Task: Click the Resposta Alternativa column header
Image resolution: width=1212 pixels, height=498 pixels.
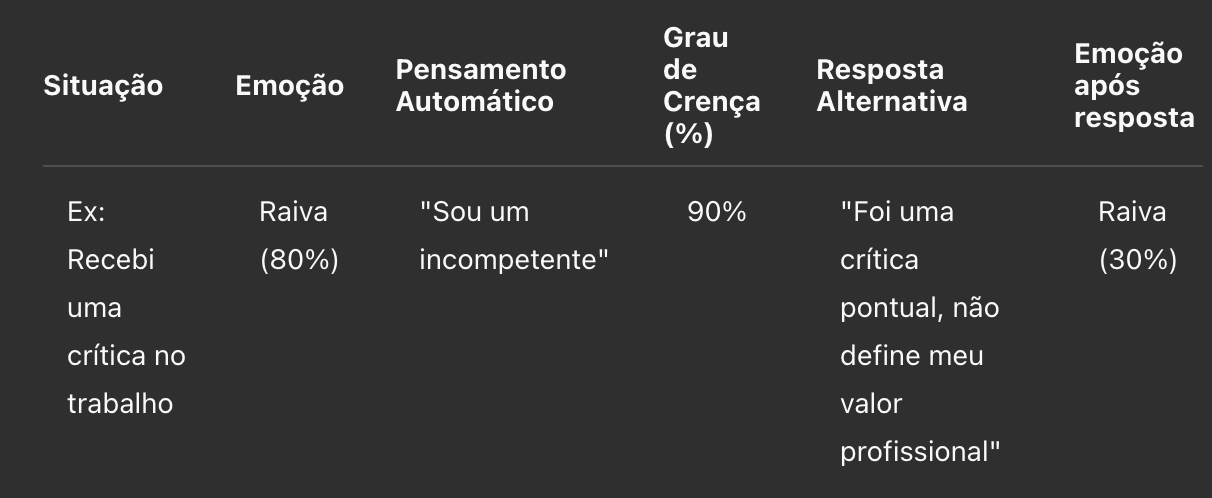Action: [892, 86]
